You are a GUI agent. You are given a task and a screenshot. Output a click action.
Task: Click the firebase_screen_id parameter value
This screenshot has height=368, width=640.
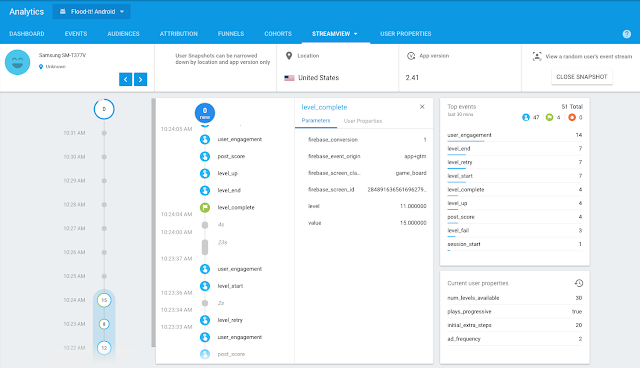point(397,190)
